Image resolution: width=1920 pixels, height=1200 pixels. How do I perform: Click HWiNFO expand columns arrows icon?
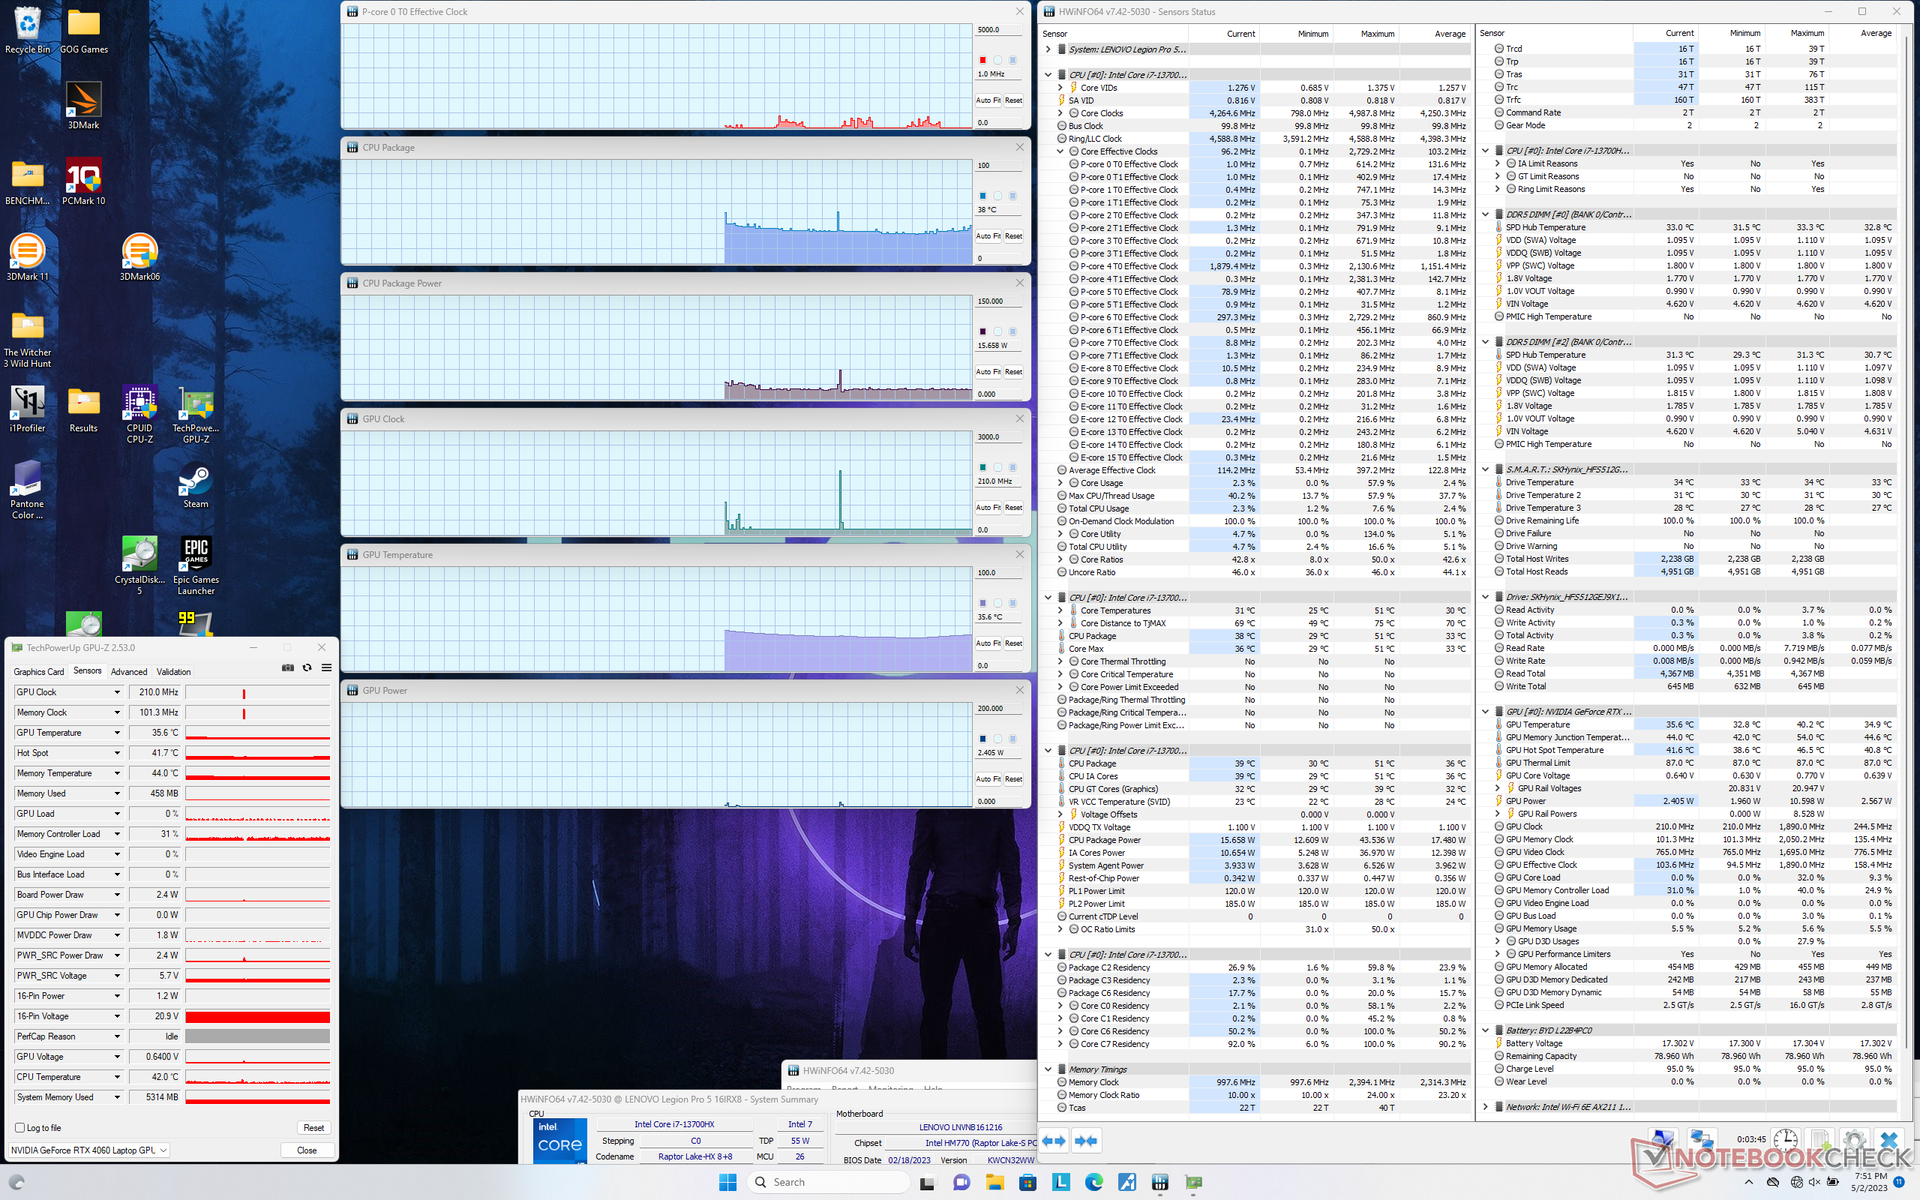[x=1054, y=1141]
